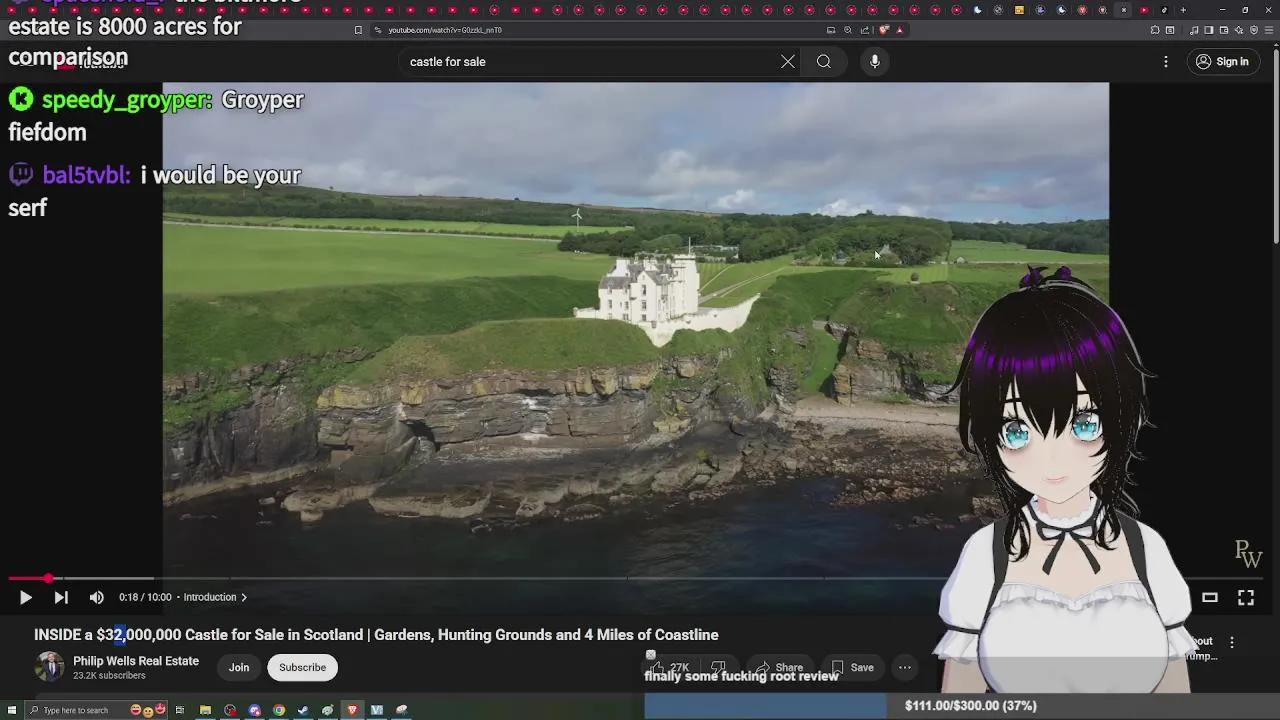Switch to the TikTok tab
The height and width of the screenshot is (720, 1280).
1164,10
